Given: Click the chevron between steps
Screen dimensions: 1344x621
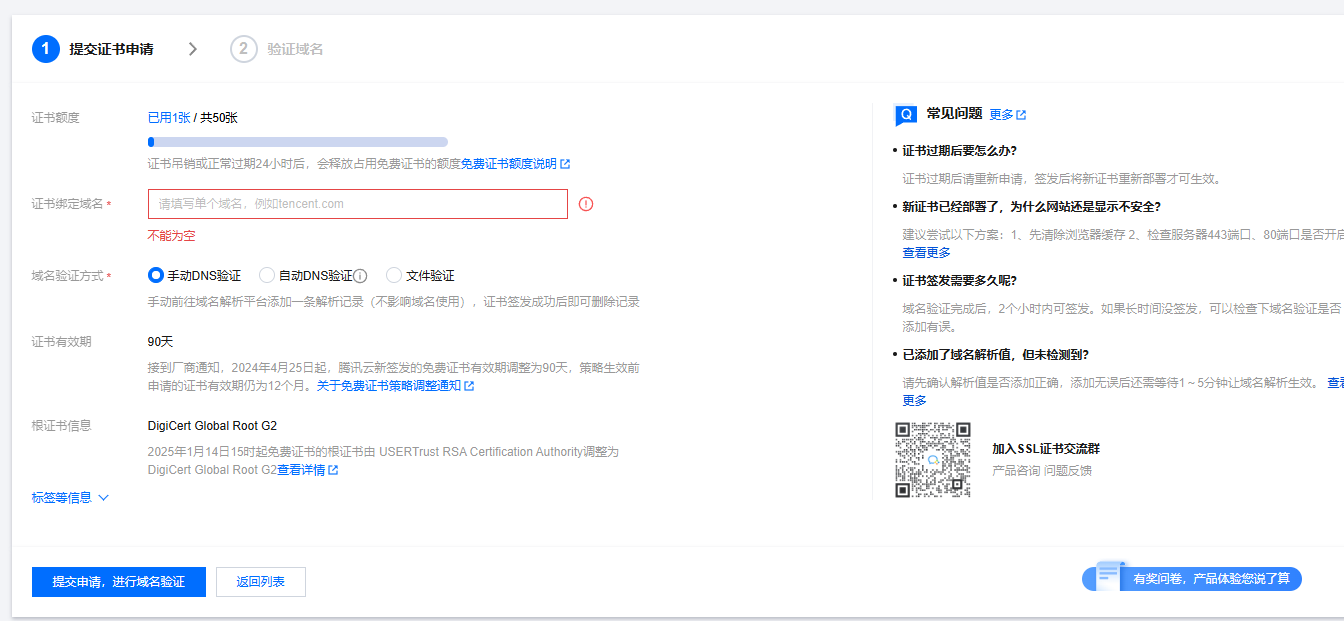Looking at the screenshot, I should 193,49.
